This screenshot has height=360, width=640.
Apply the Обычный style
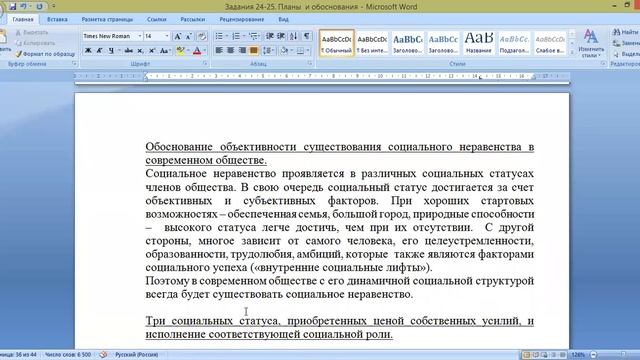tap(336, 43)
